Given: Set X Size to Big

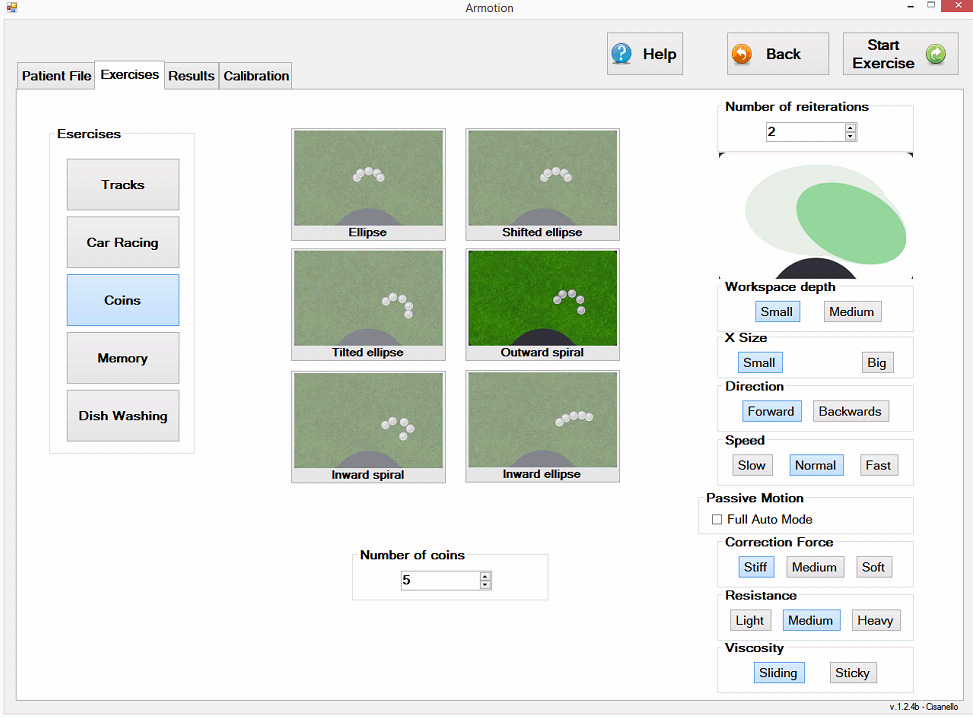Looking at the screenshot, I should 877,363.
